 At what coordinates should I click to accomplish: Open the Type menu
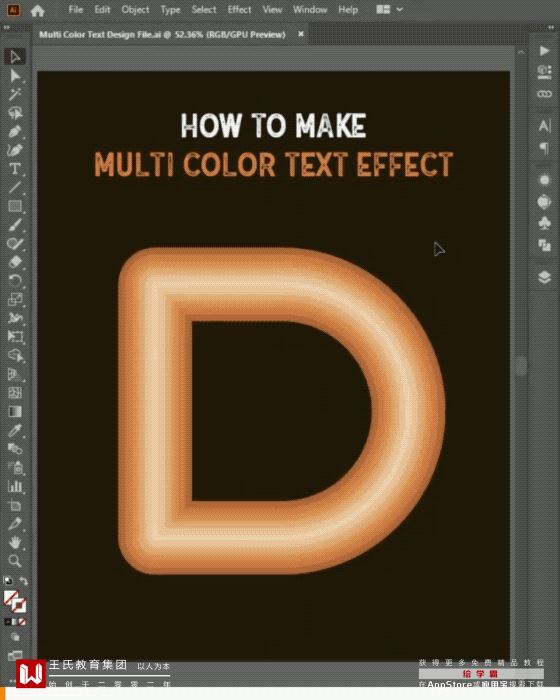click(170, 9)
